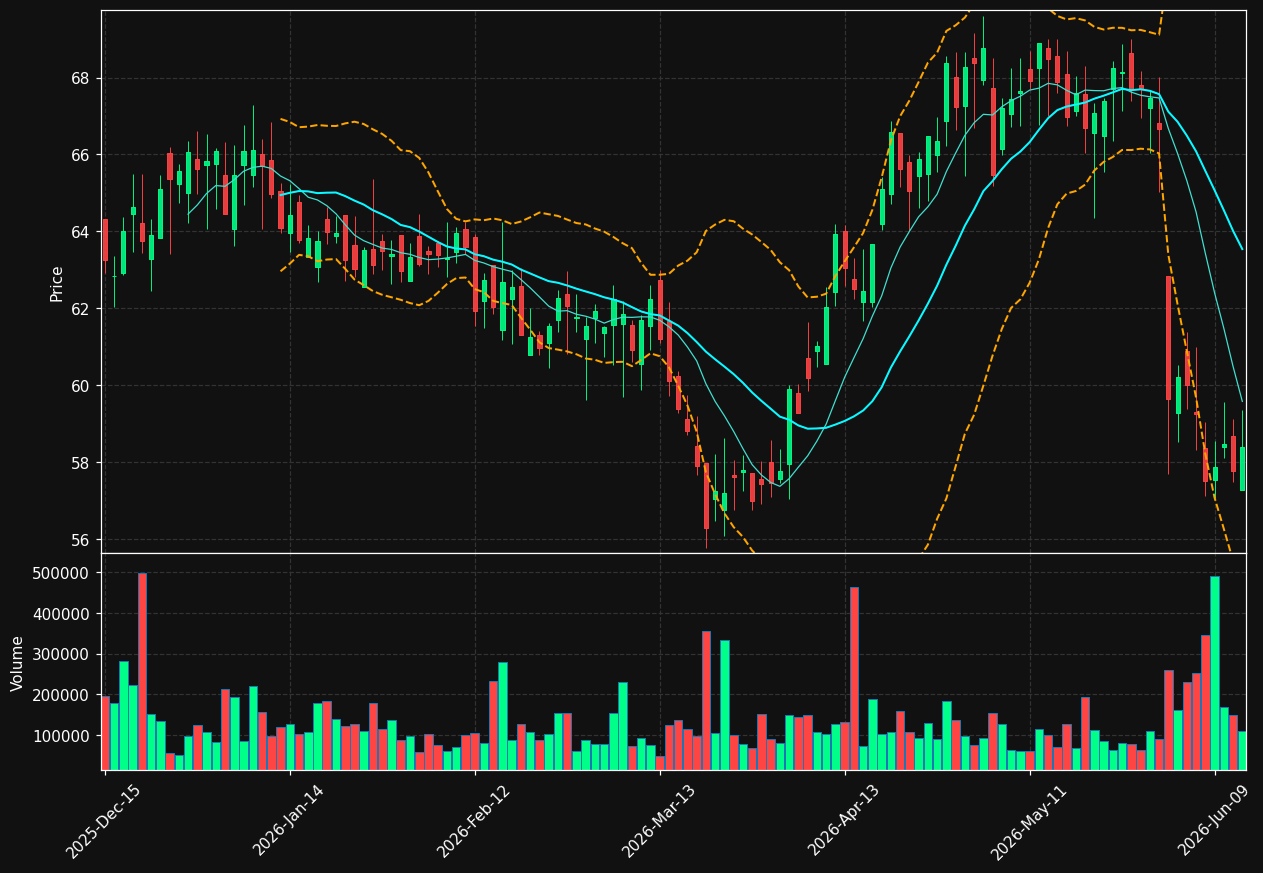1263x873 pixels.
Task: Pick the 2026-Feb-12 date label
Action: tap(473, 821)
